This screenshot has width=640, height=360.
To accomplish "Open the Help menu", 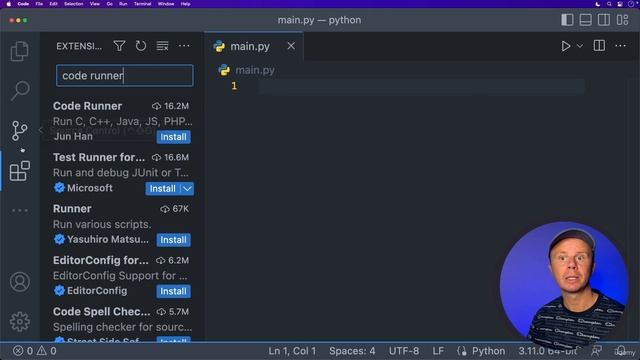I will tap(186, 4).
